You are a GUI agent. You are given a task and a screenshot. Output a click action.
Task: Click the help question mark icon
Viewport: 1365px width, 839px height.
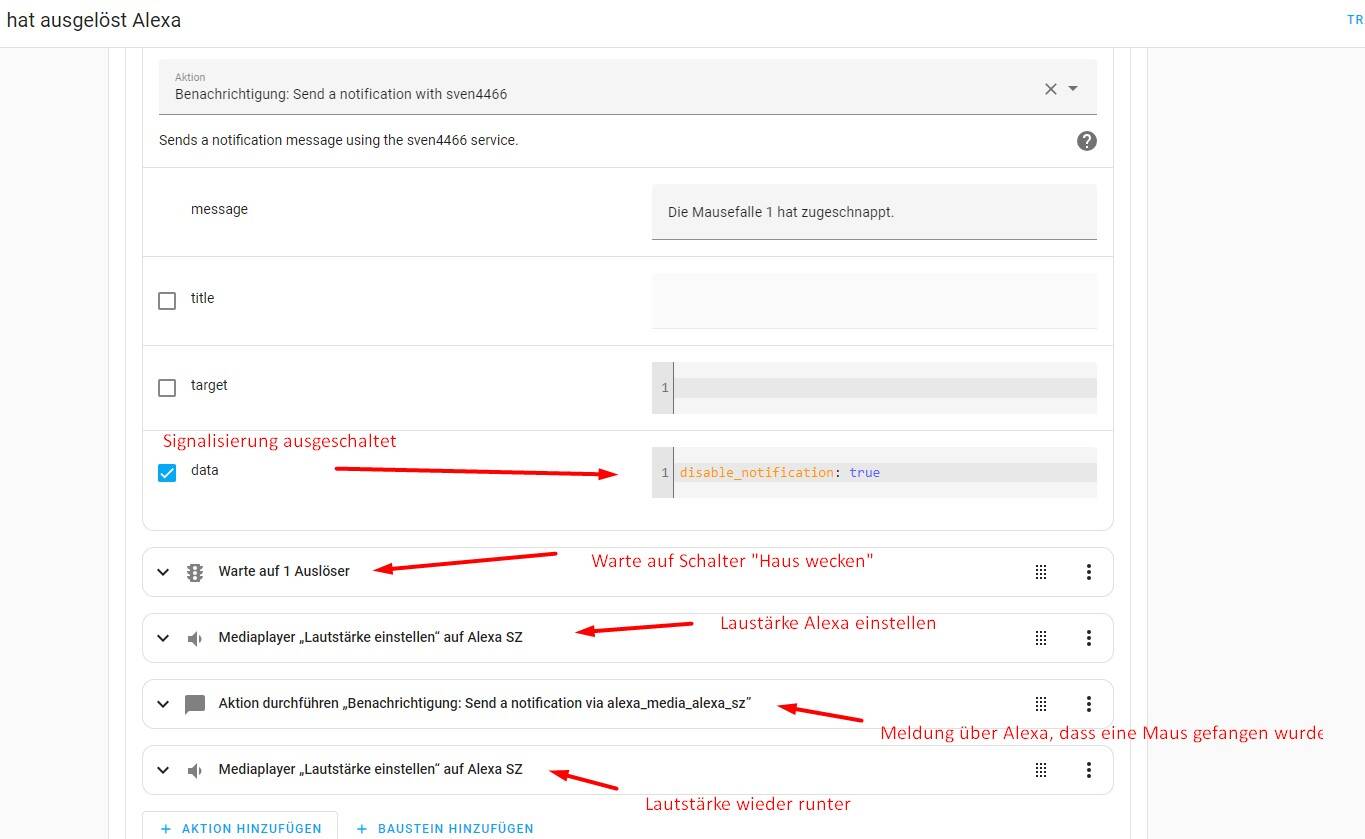point(1086,141)
